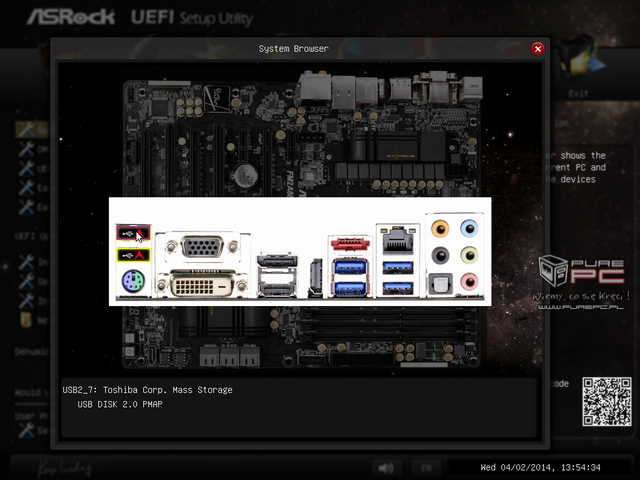The height and width of the screenshot is (480, 640).
Task: Select the vertical HDMI port
Action: [316, 277]
